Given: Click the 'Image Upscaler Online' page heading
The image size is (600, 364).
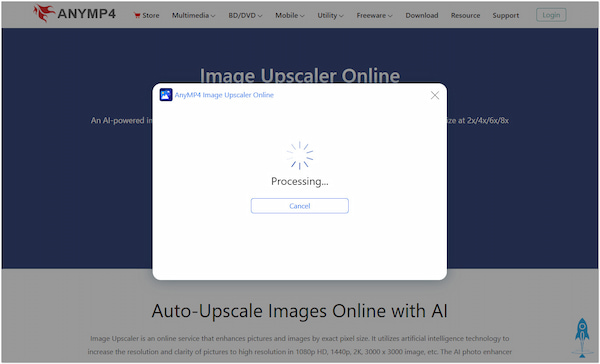Looking at the screenshot, I should [300, 75].
